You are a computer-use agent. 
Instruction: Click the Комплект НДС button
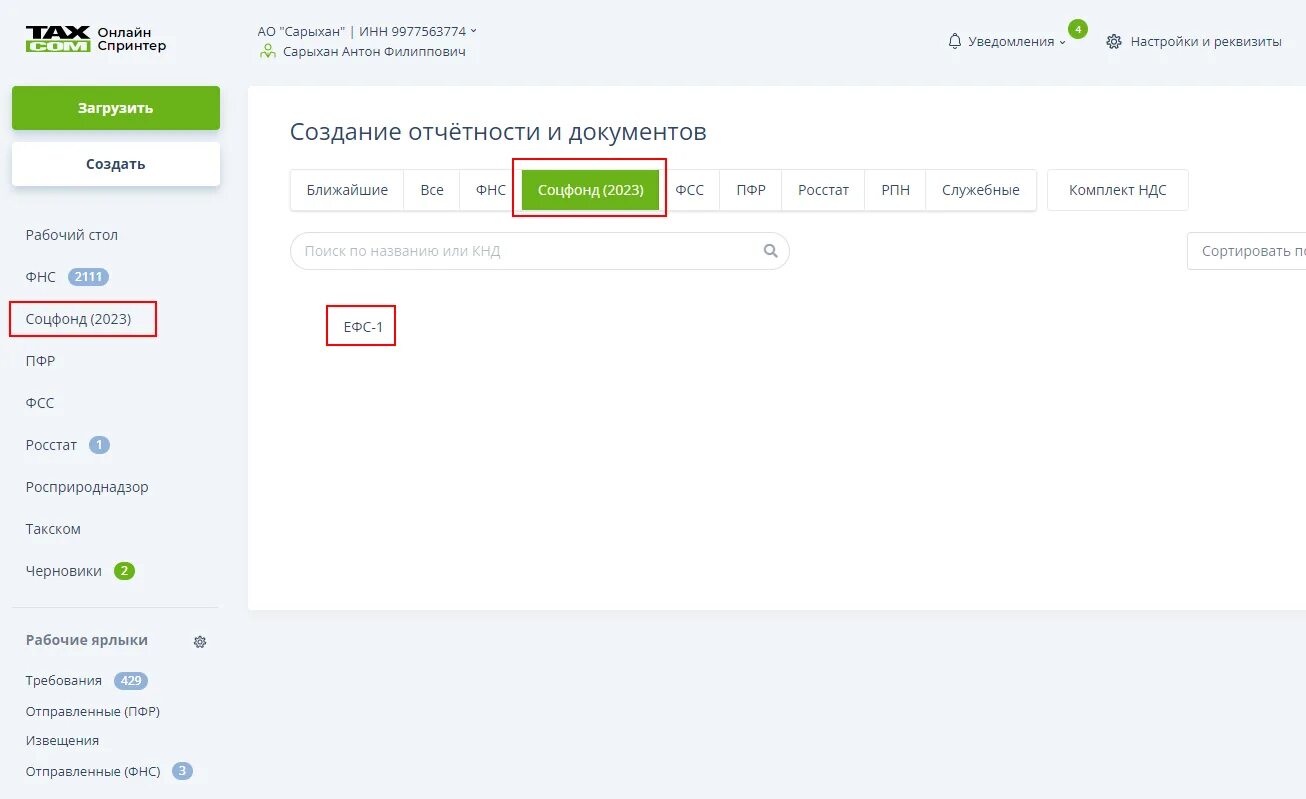pos(1118,190)
